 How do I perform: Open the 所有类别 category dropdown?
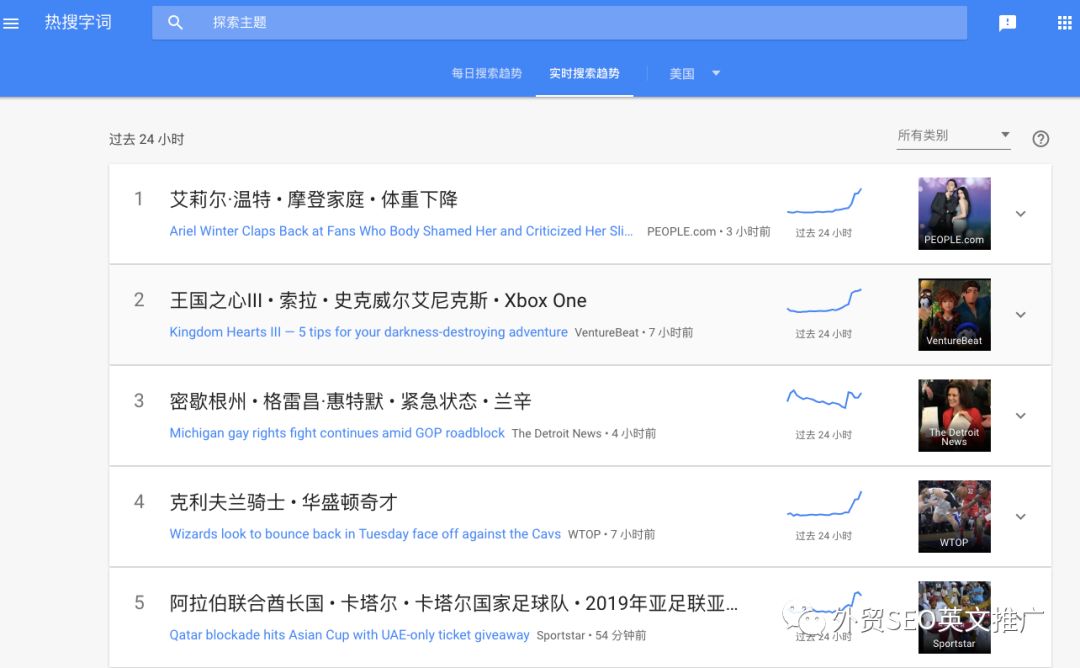(953, 136)
